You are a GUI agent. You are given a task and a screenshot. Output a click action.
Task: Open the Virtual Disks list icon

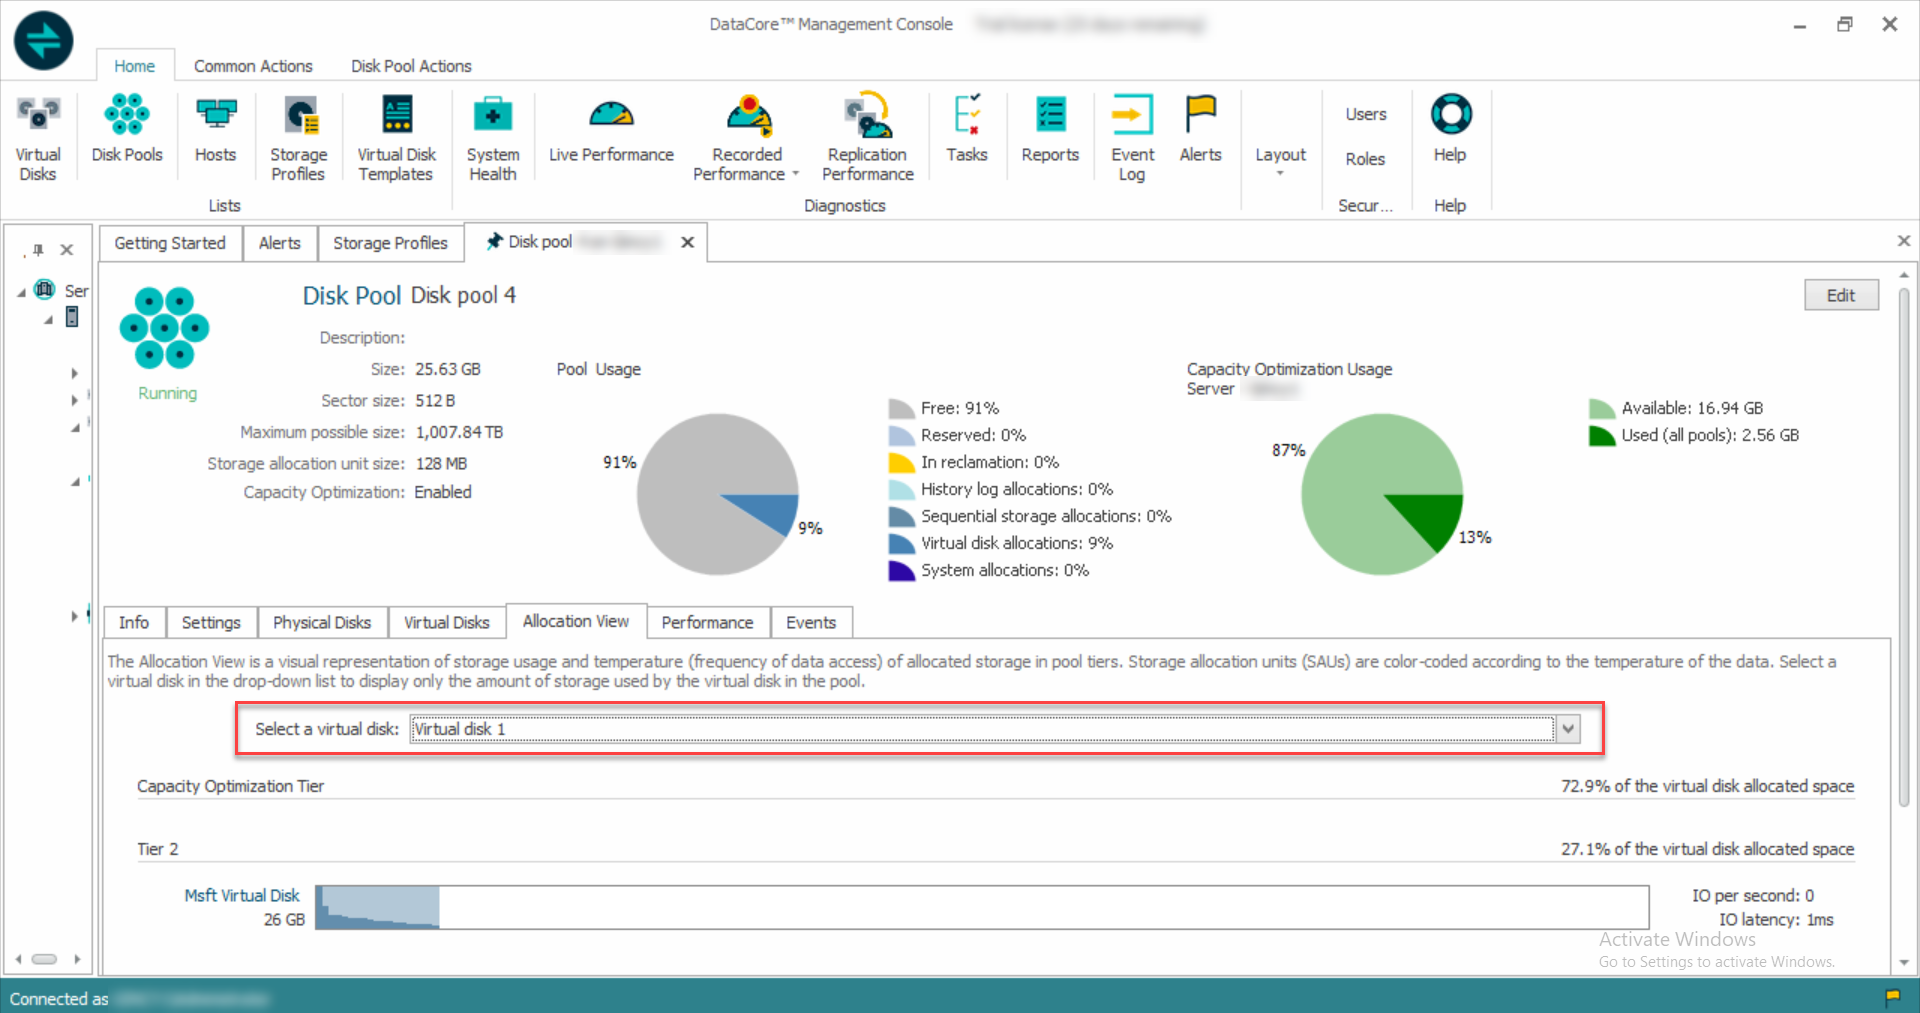38,138
